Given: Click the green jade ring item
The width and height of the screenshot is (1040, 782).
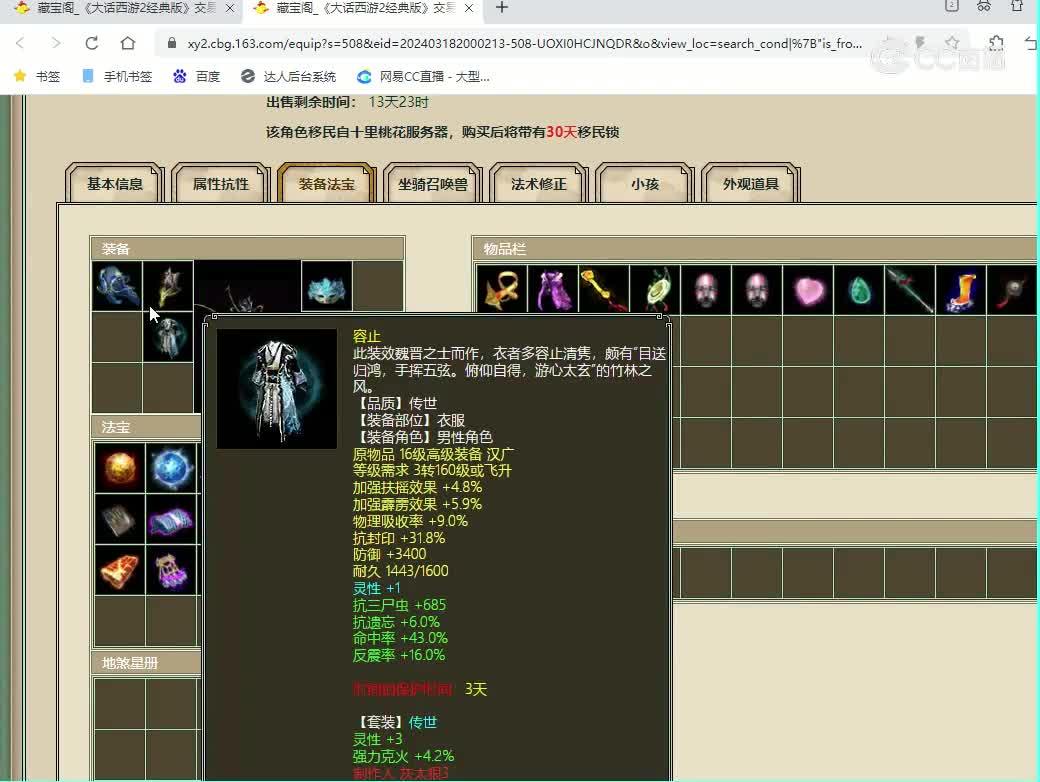Looking at the screenshot, I should 655,289.
